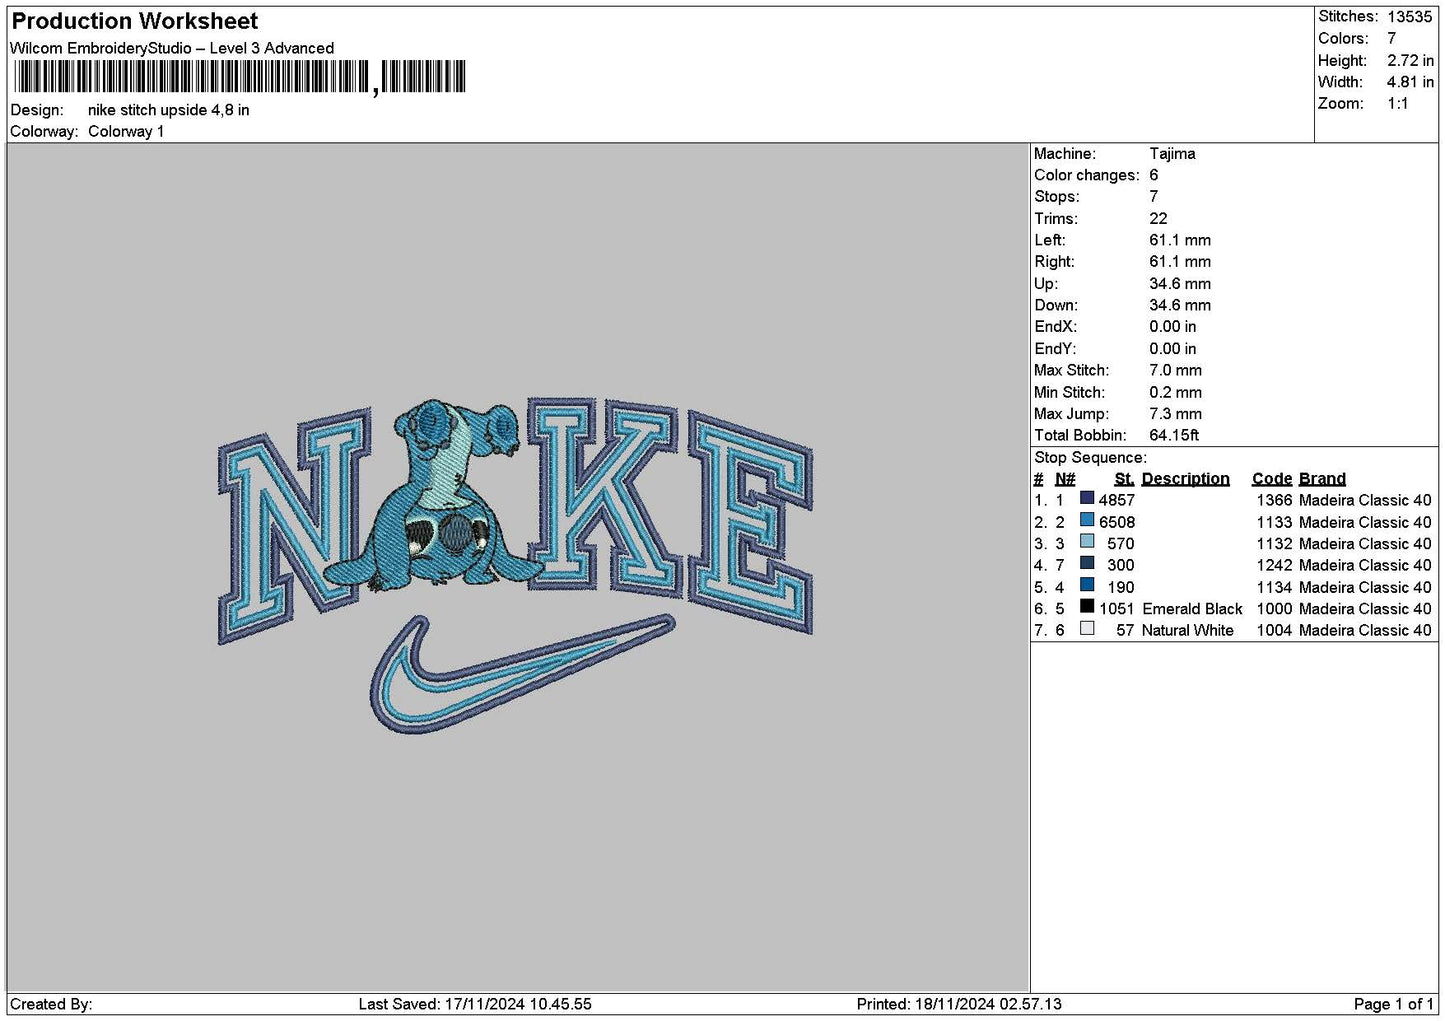Click the Max Jump value '7.3 mm'

pos(1176,414)
